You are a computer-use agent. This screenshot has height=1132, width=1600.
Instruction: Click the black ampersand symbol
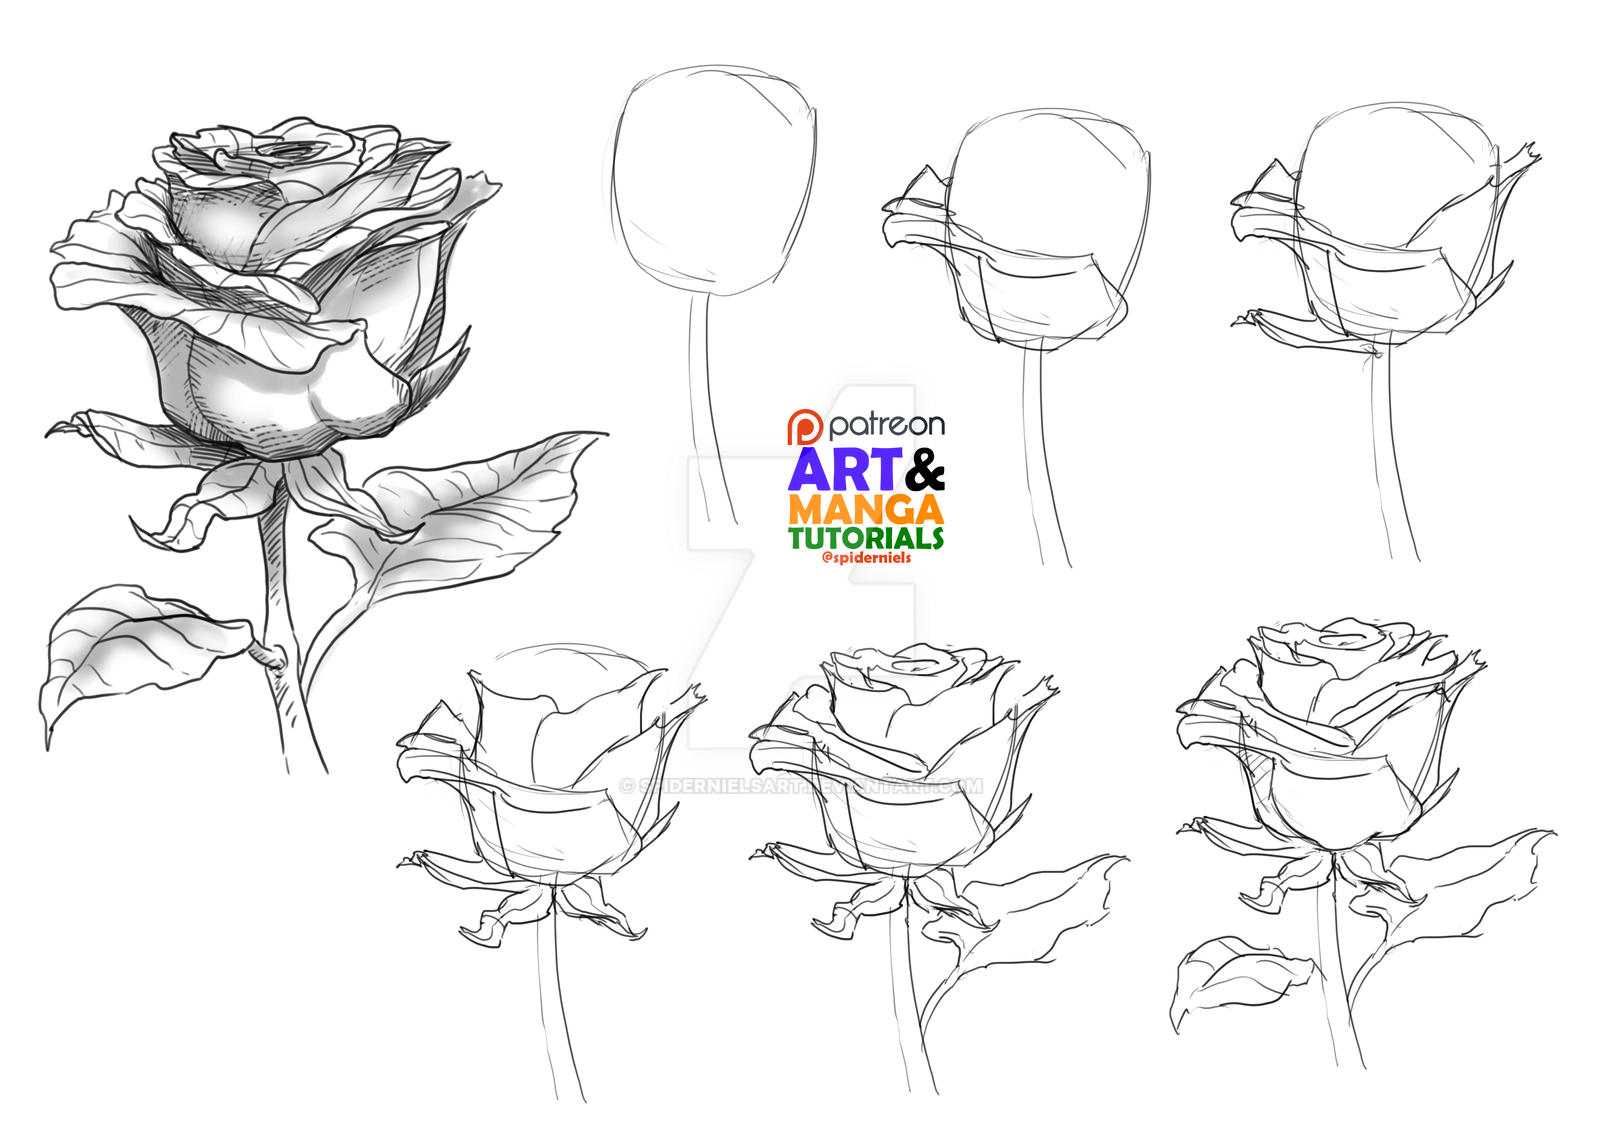click(x=925, y=469)
